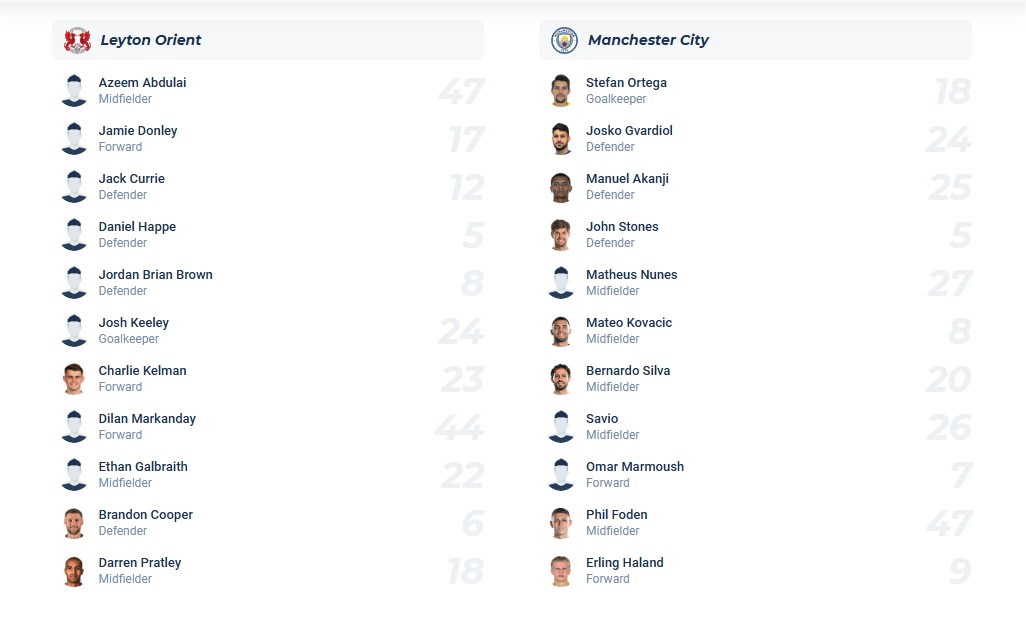Click Phil Foden's avatar image
Screen dimensions: 1026x619
561,522
